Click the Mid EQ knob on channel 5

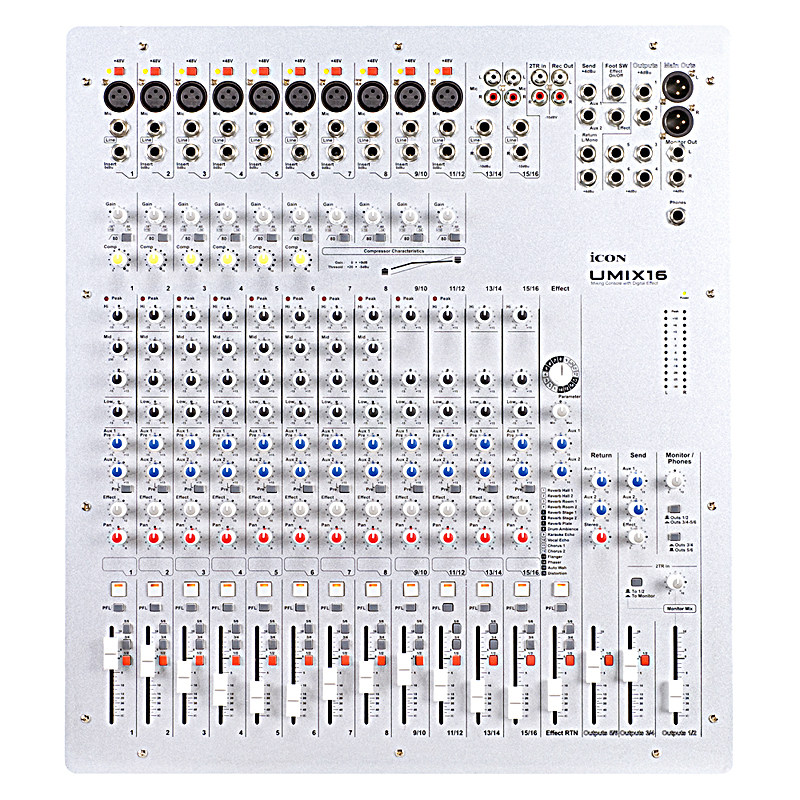click(264, 348)
